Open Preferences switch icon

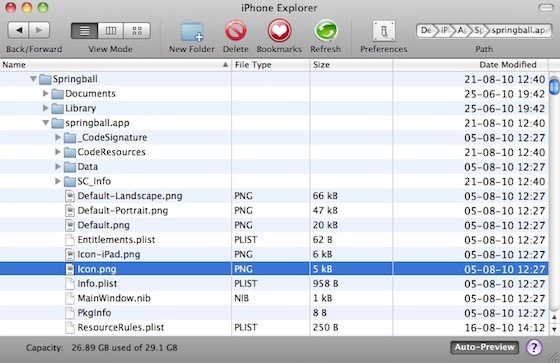tap(384, 31)
